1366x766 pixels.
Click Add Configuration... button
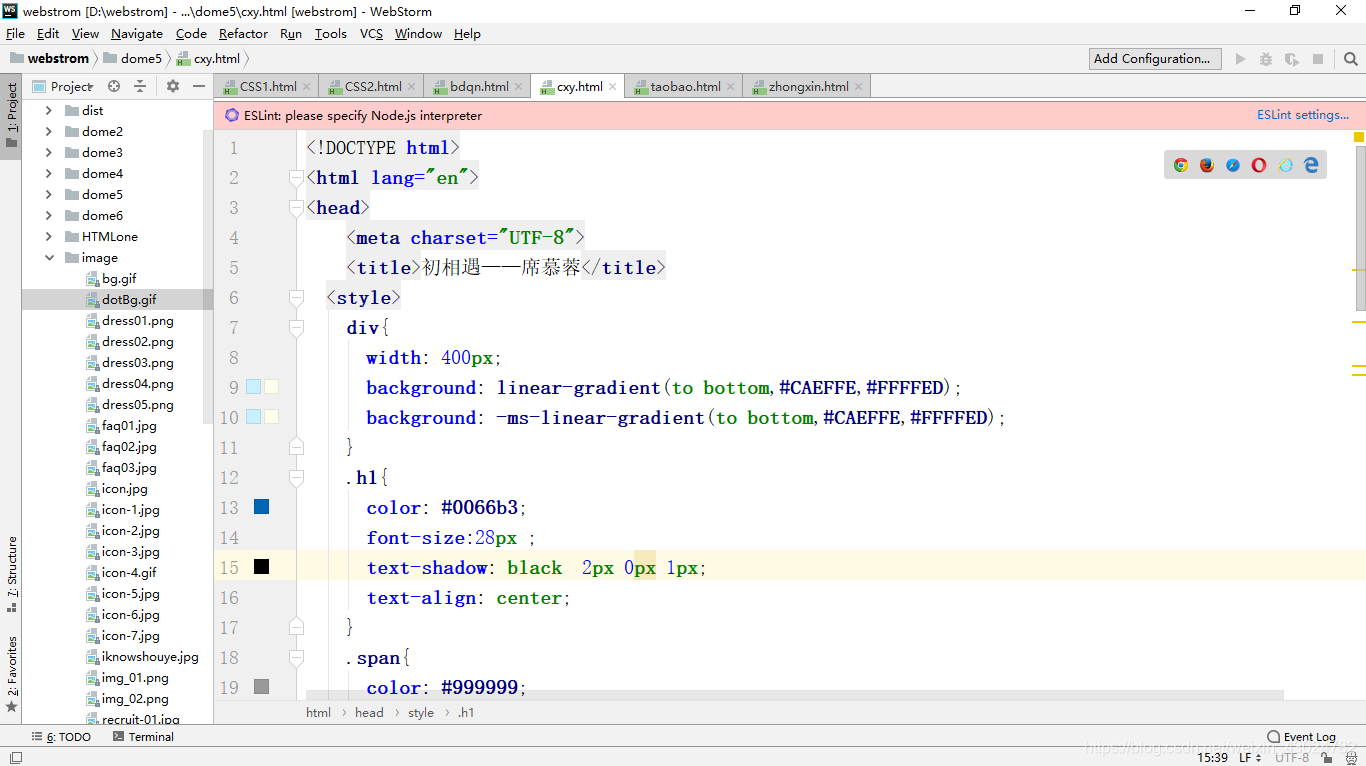pos(1155,59)
